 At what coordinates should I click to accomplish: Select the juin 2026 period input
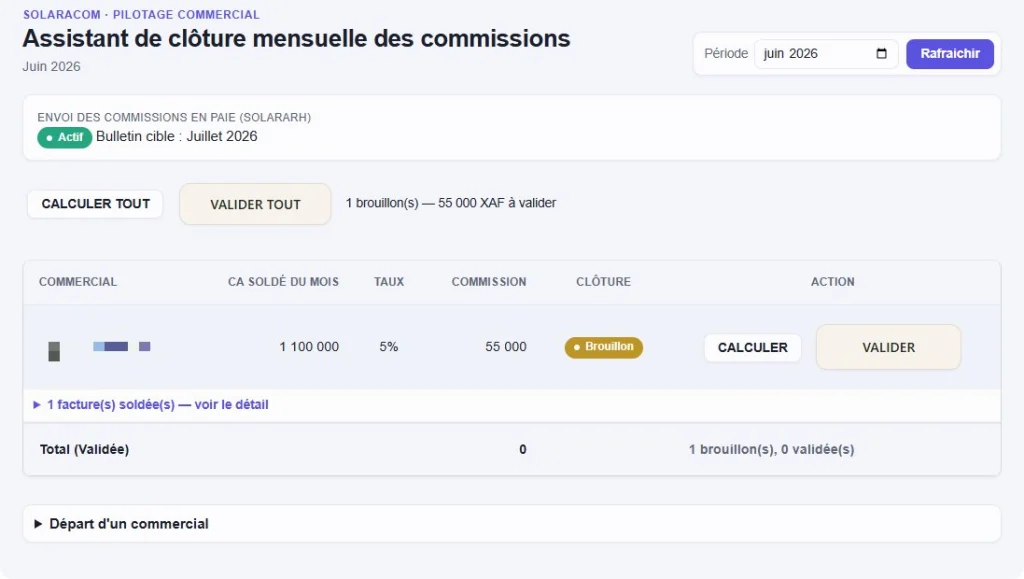coord(826,54)
